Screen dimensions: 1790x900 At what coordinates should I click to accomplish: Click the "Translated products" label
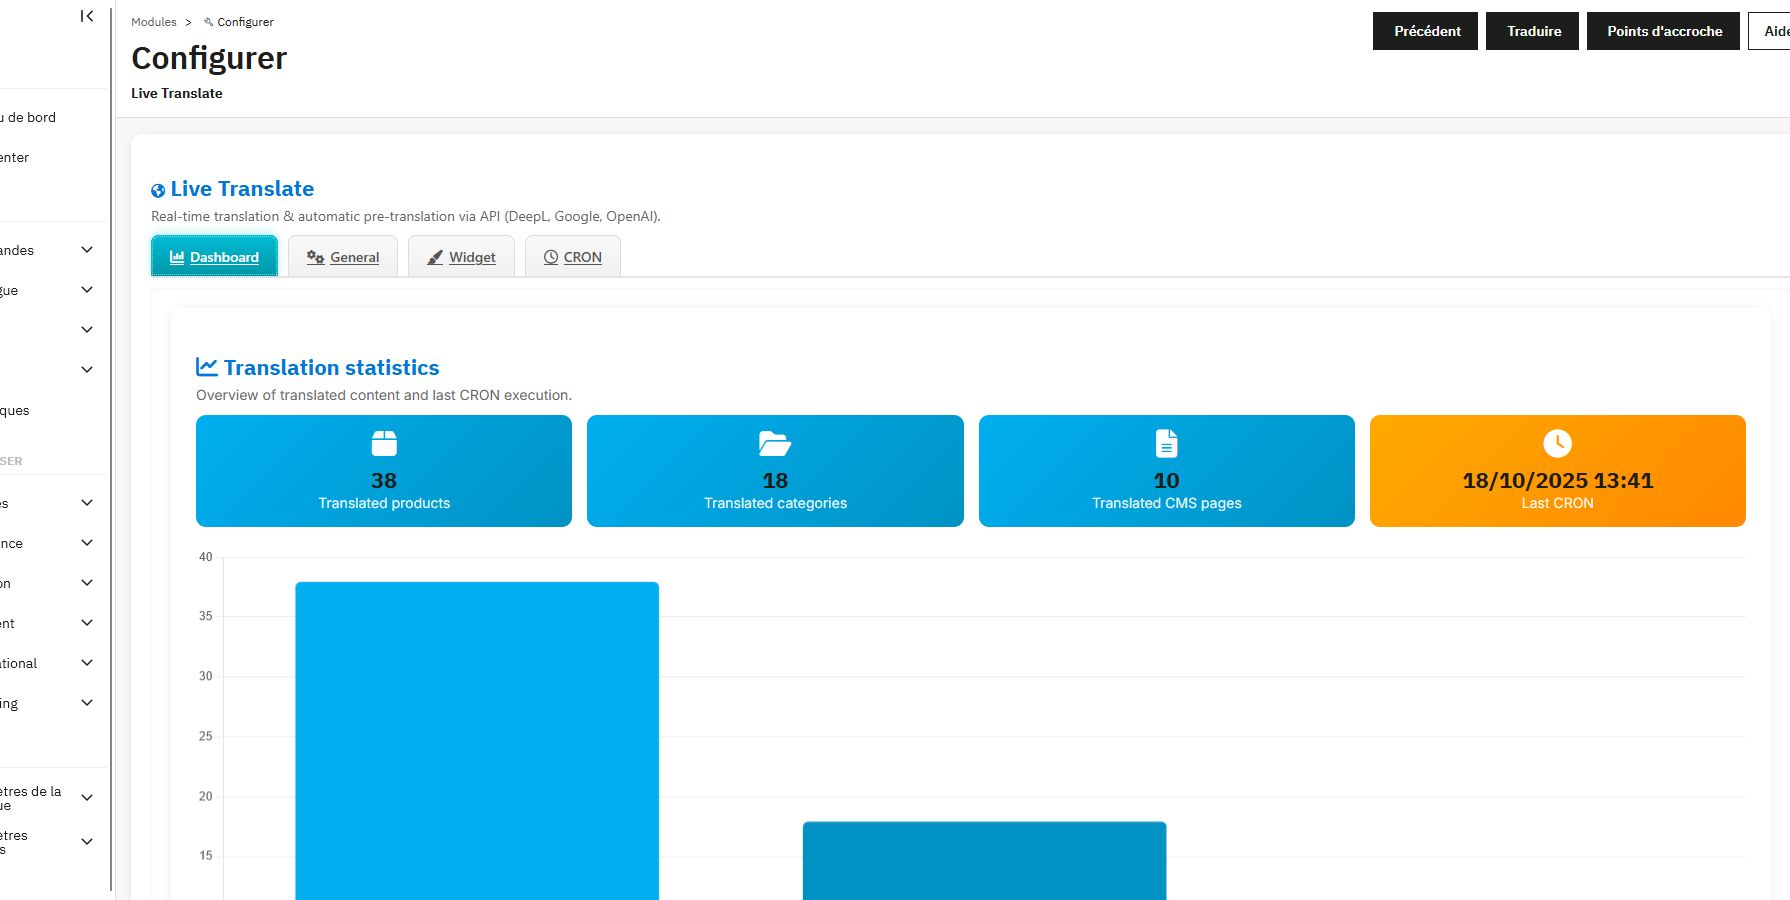tap(384, 503)
